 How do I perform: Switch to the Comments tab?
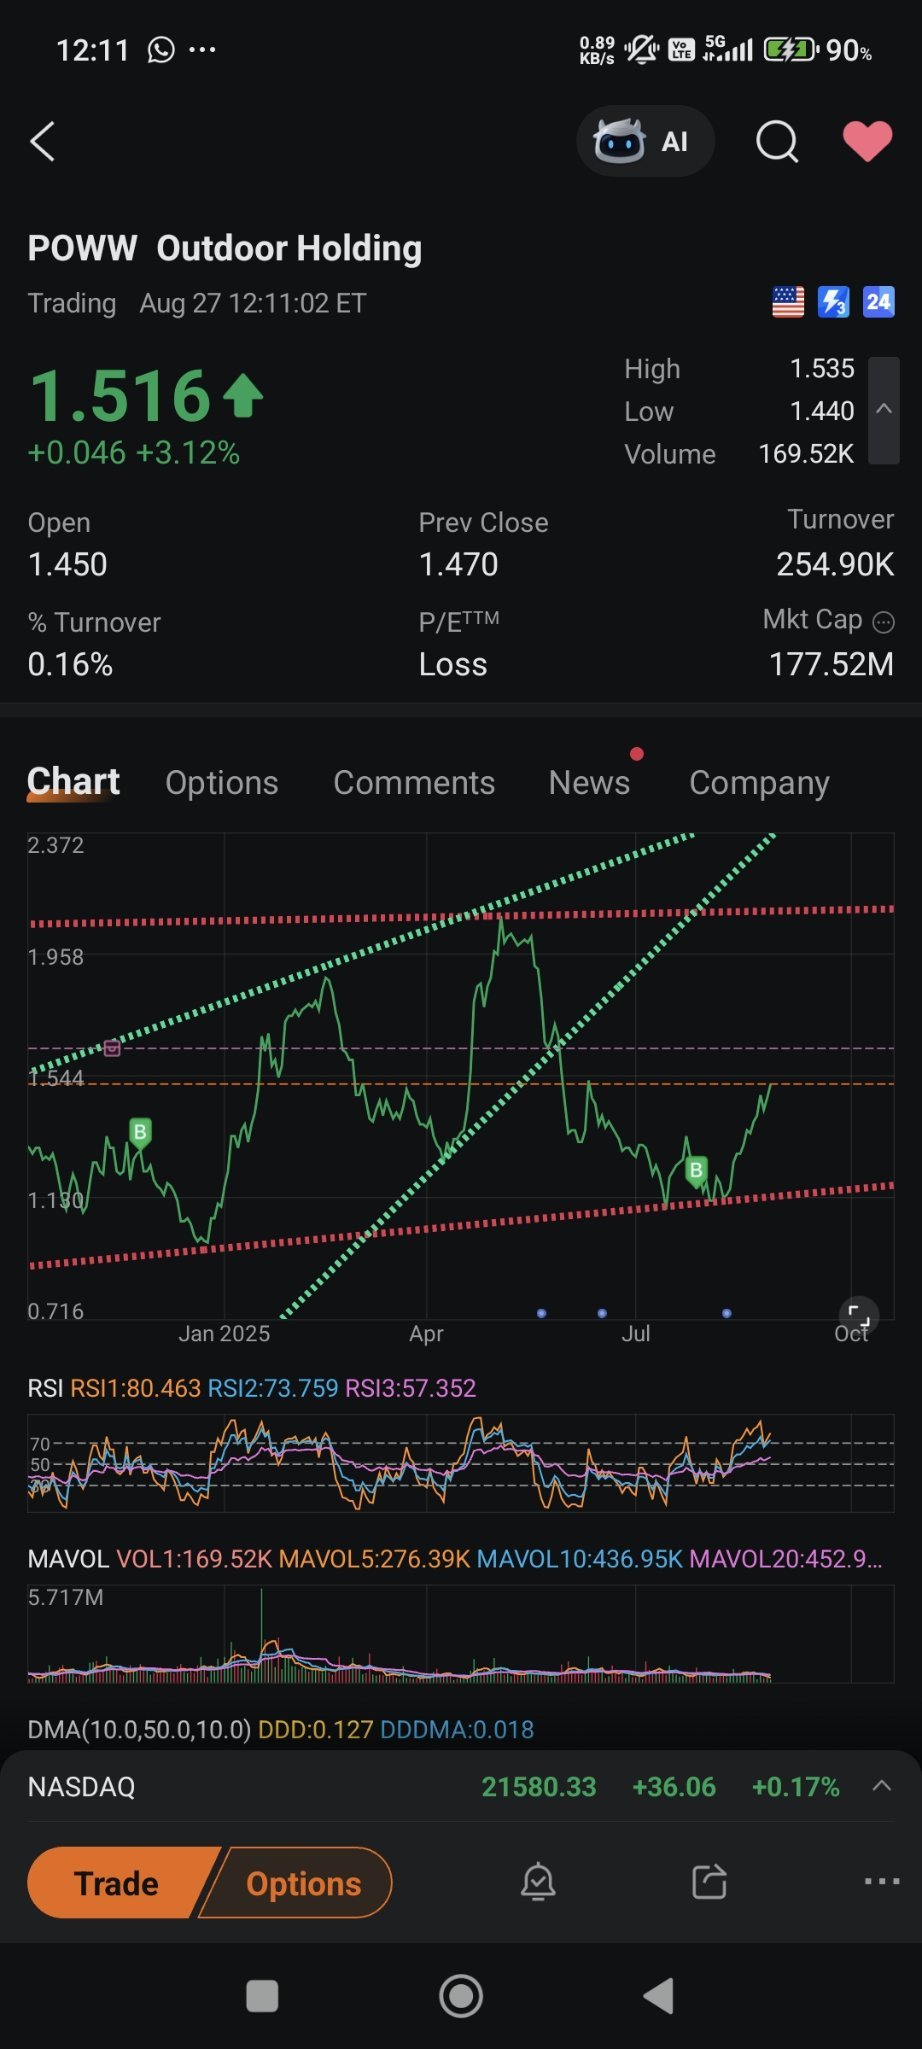click(x=414, y=783)
